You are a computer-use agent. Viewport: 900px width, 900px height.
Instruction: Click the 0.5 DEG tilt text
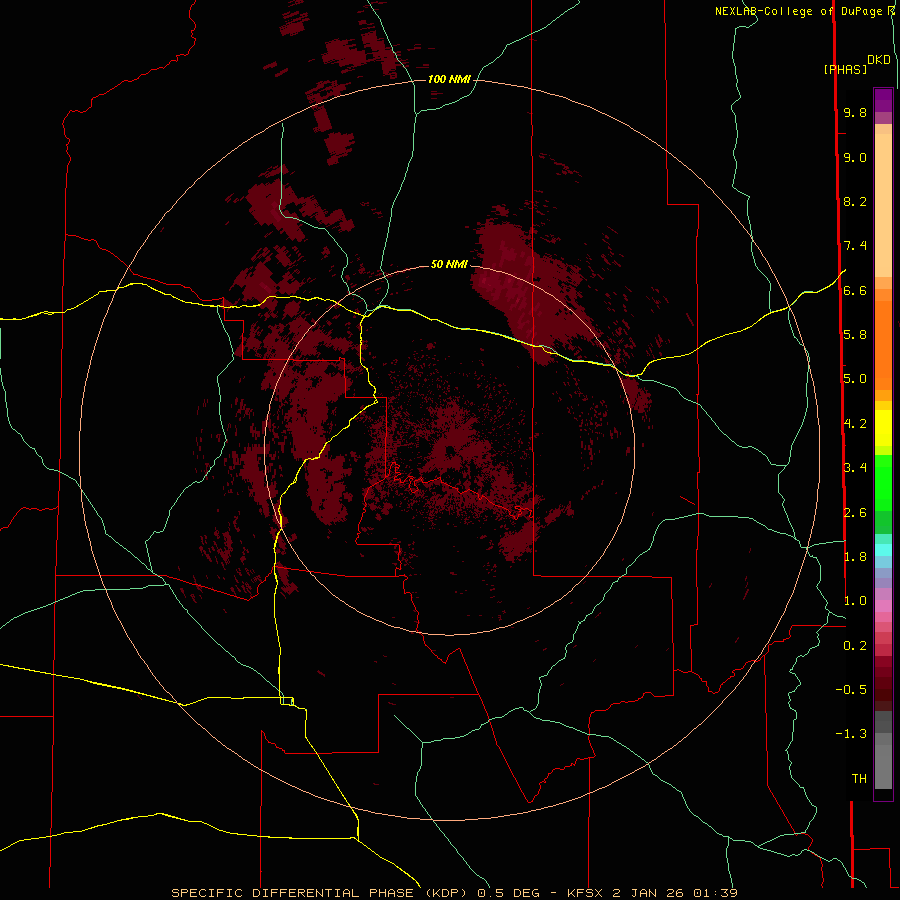509,893
